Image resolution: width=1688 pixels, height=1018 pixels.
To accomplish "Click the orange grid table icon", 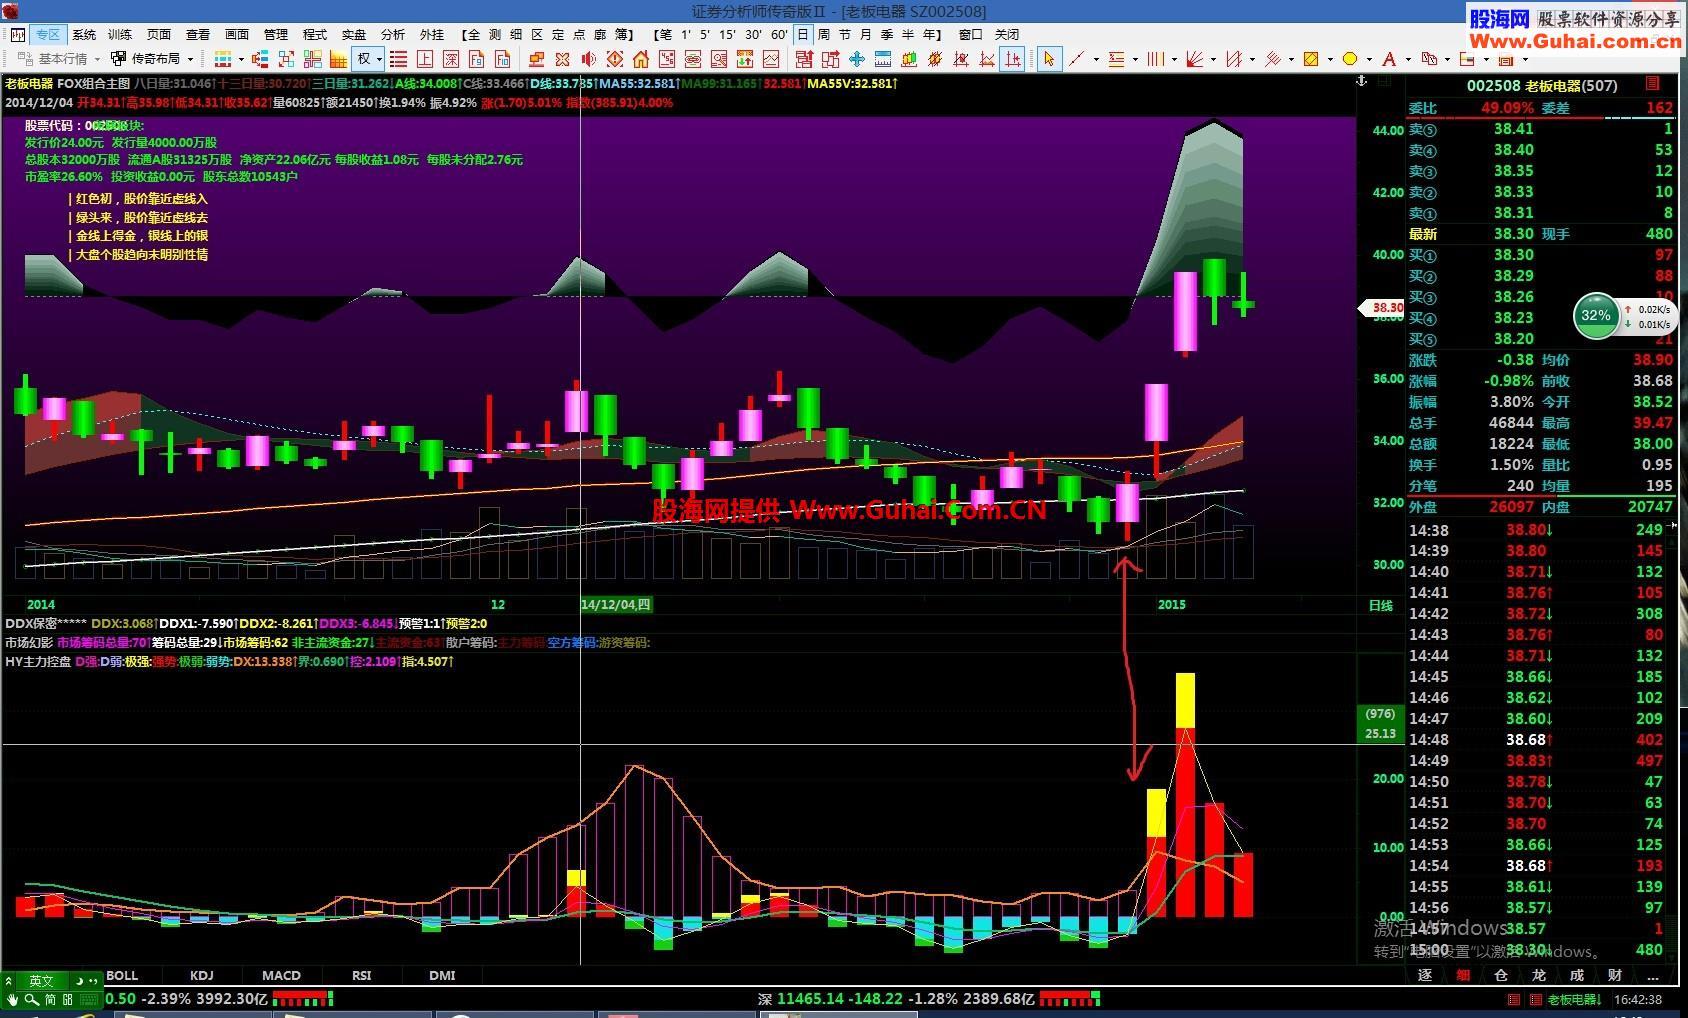I will (338, 59).
